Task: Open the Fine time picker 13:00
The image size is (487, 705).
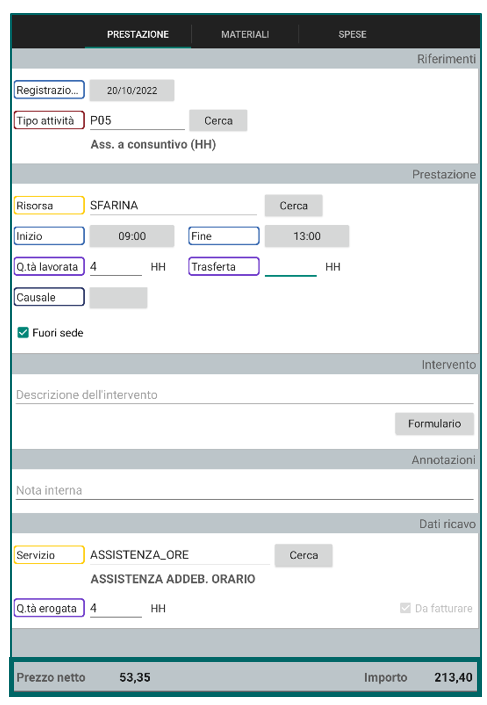Action: tap(307, 236)
